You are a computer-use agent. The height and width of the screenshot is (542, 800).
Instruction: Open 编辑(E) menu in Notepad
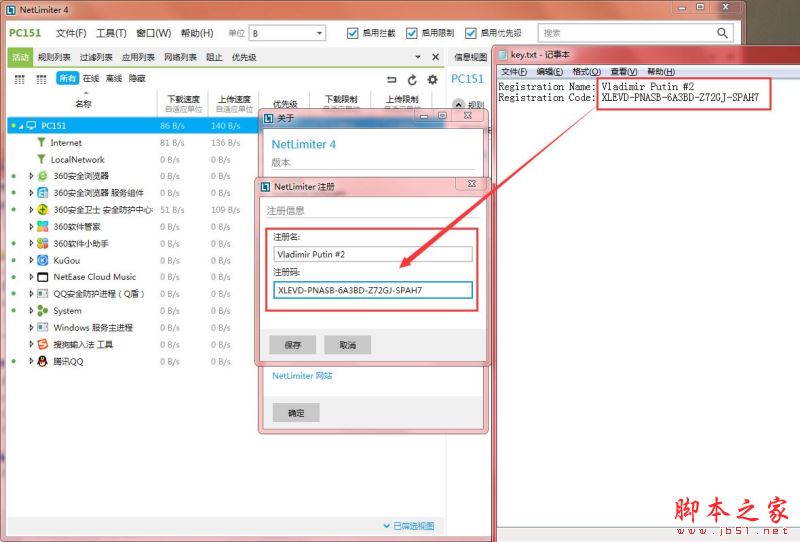(x=549, y=71)
